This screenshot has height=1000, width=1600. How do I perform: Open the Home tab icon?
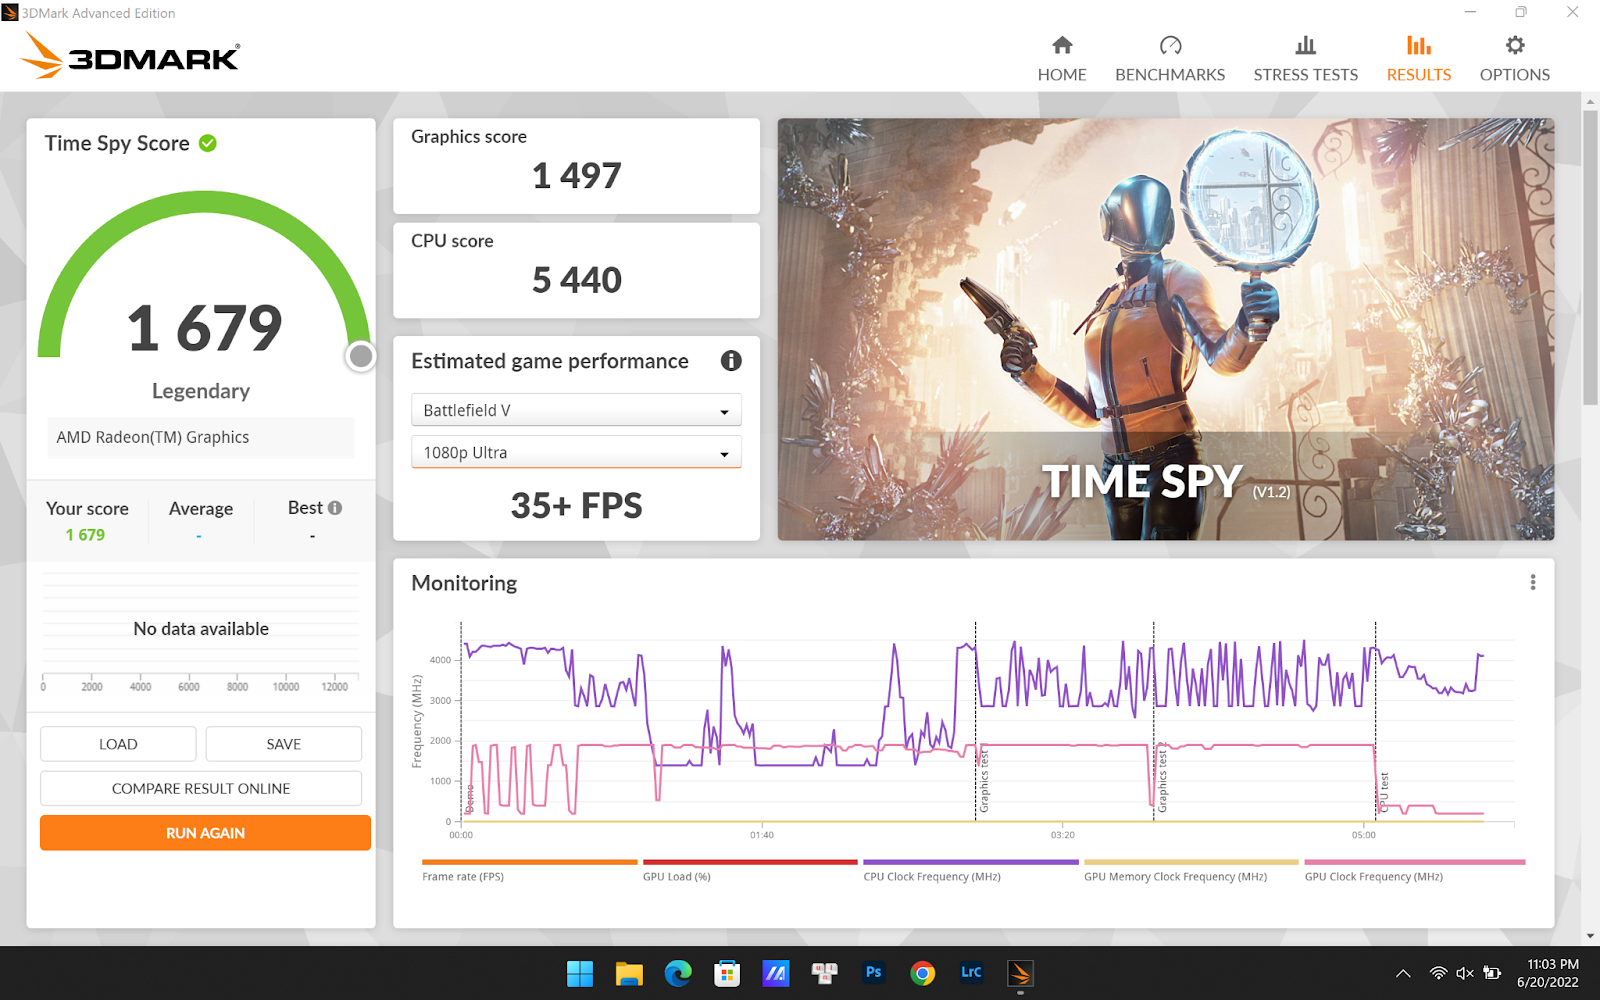point(1062,45)
